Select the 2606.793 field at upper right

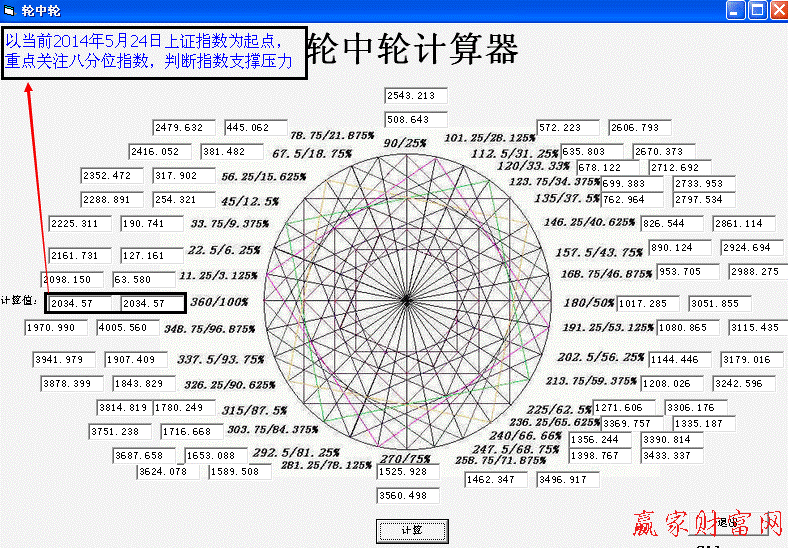coord(641,128)
